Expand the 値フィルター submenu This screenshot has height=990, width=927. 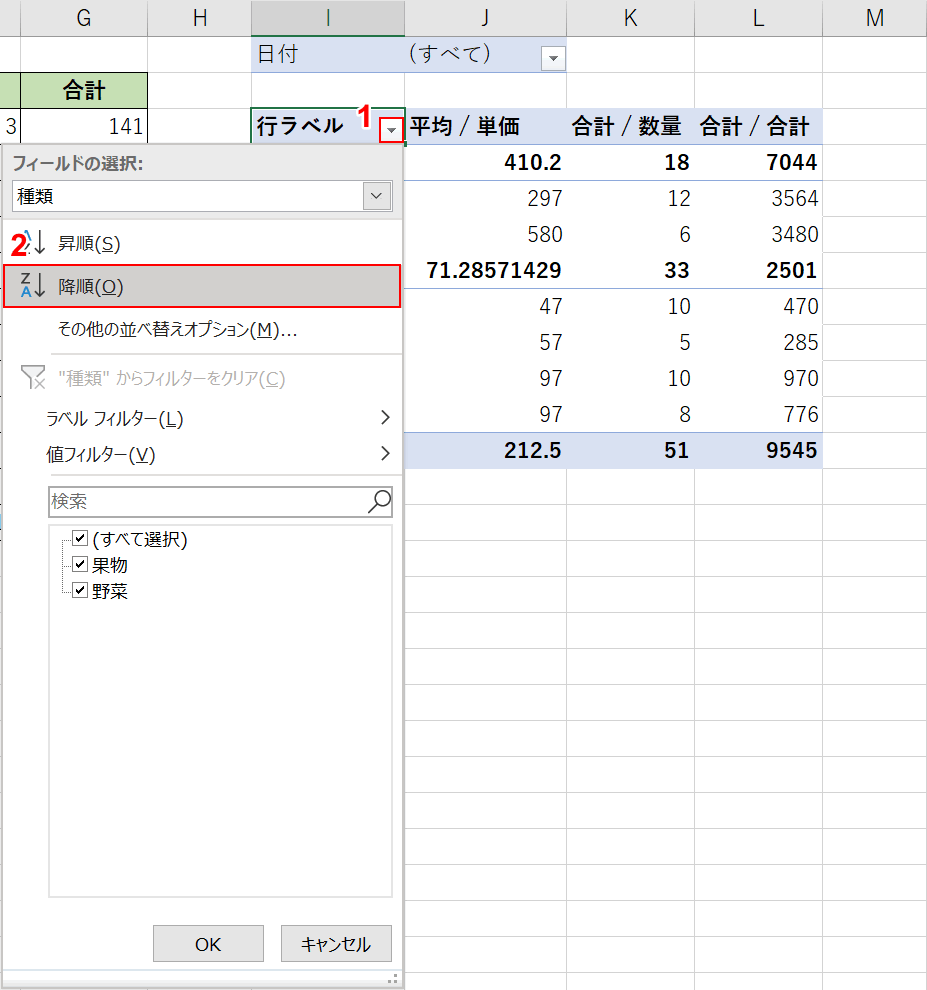[x=384, y=454]
